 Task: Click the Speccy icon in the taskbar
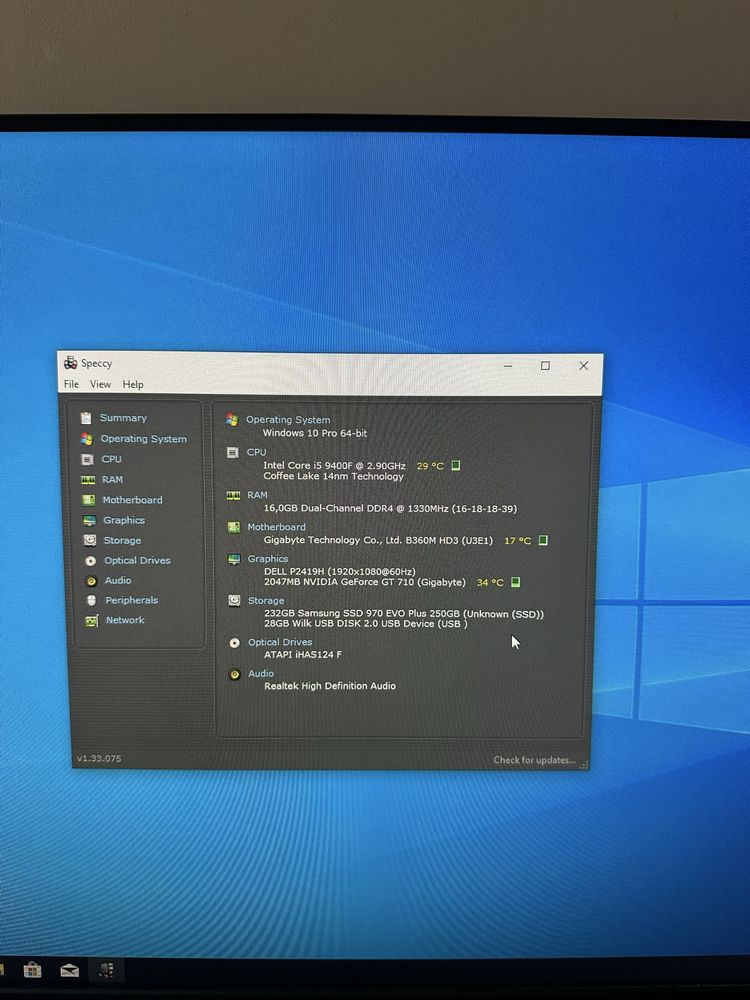(x=106, y=970)
